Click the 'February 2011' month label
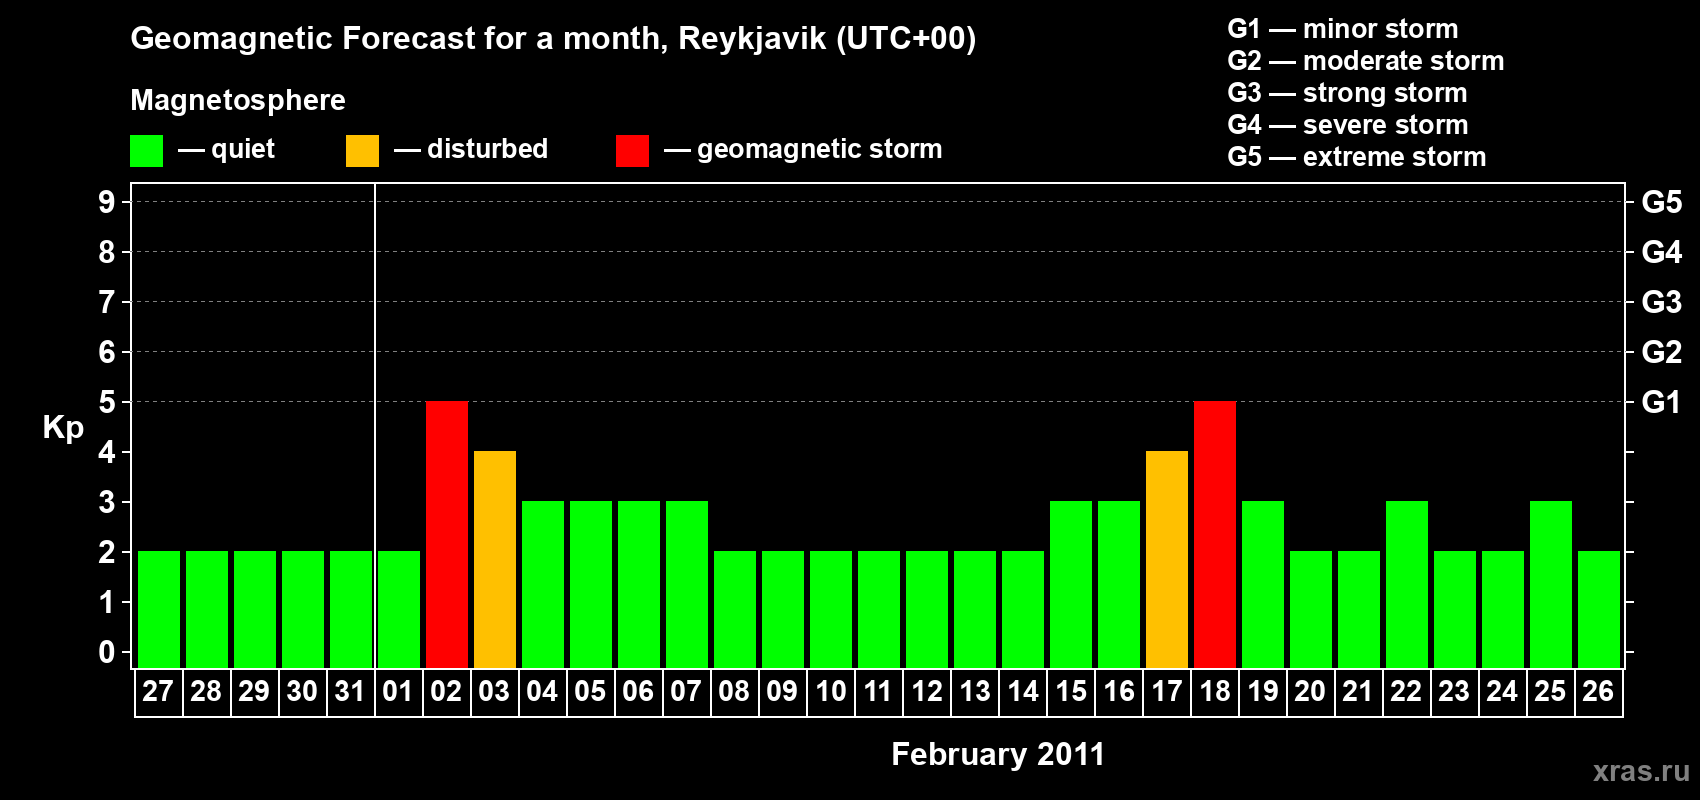This screenshot has height=800, width=1700. pyautogui.click(x=998, y=754)
